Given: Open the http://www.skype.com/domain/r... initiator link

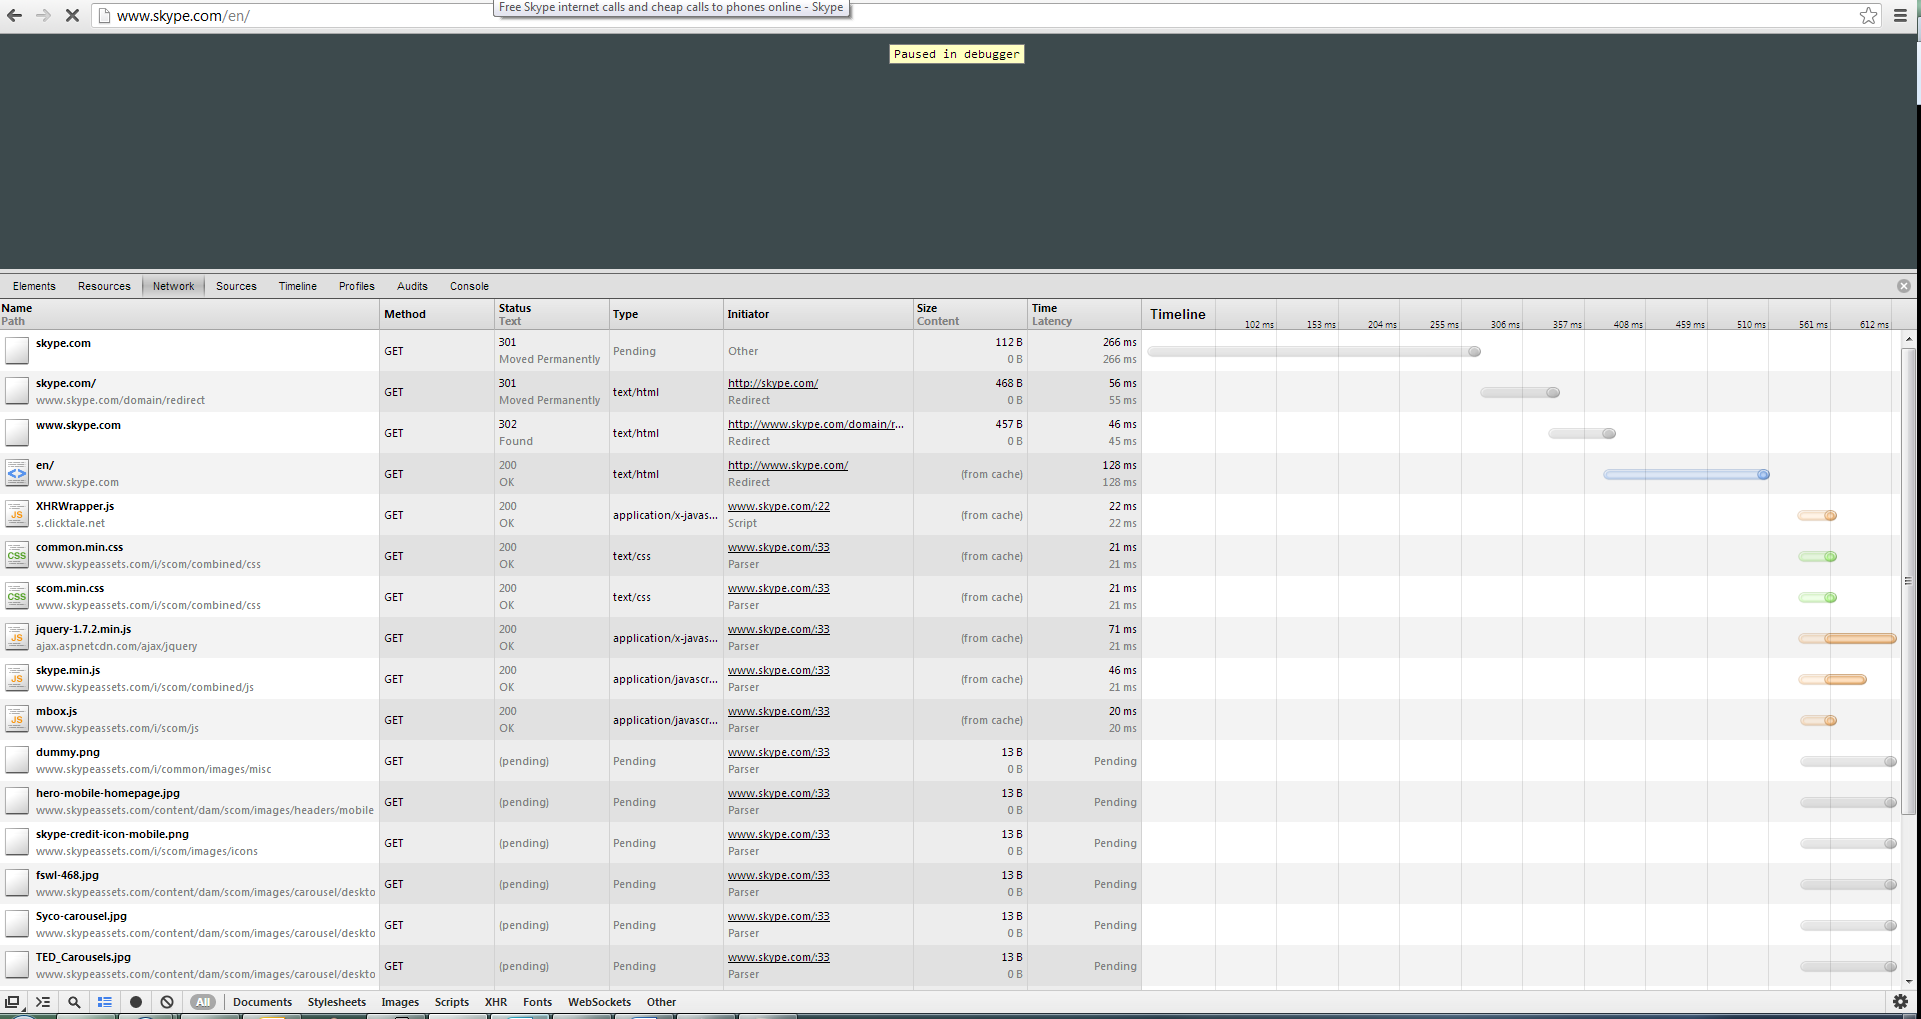Looking at the screenshot, I should pos(816,424).
